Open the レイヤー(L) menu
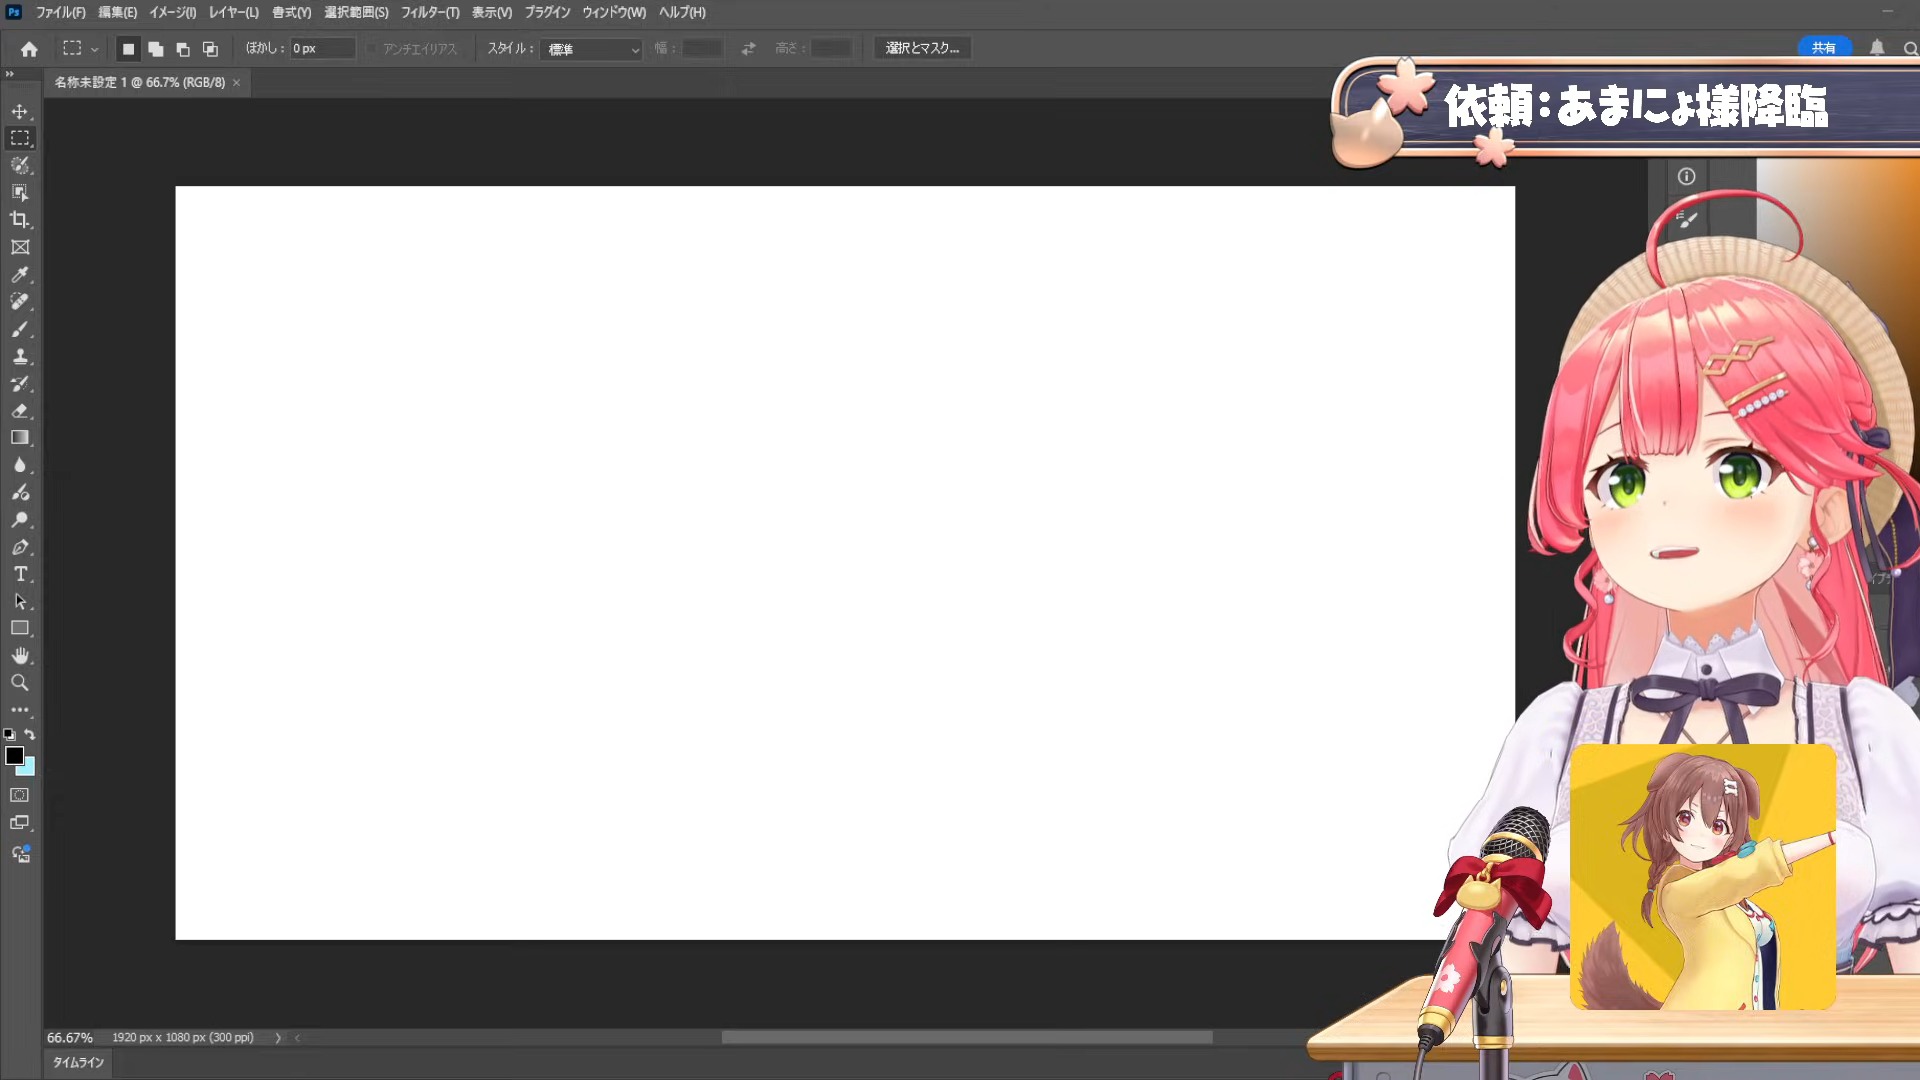The width and height of the screenshot is (1920, 1080). pyautogui.click(x=233, y=13)
